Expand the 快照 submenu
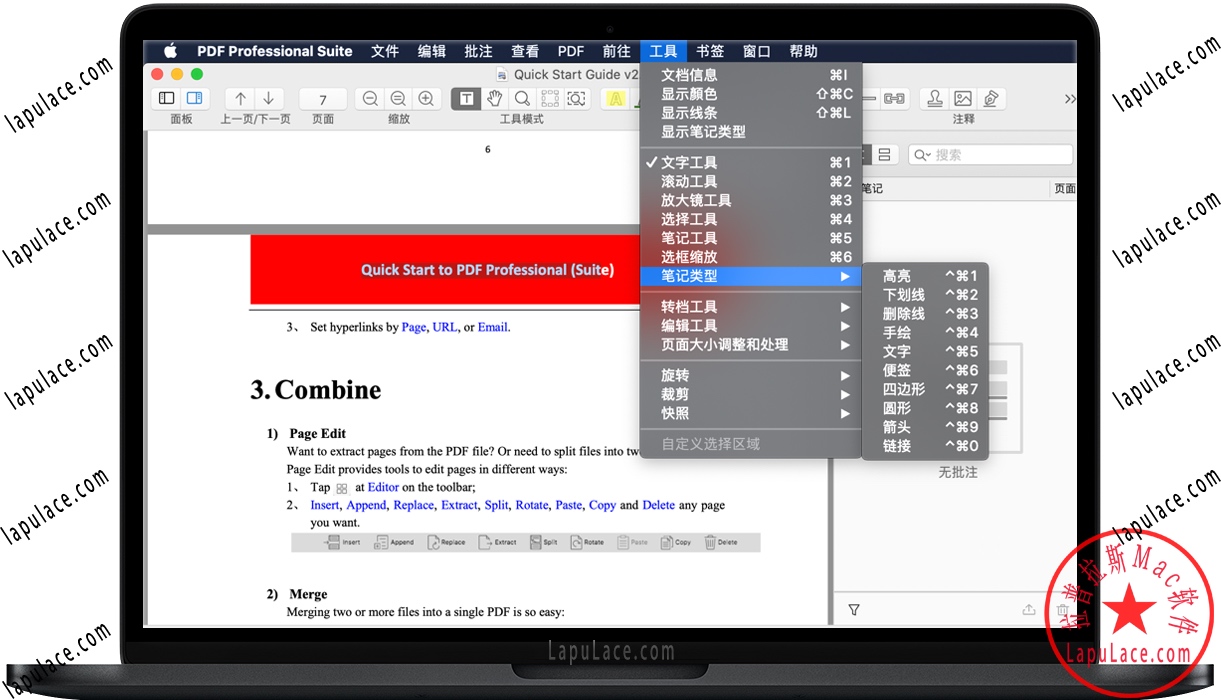This screenshot has height=700, width=1221. [x=751, y=414]
